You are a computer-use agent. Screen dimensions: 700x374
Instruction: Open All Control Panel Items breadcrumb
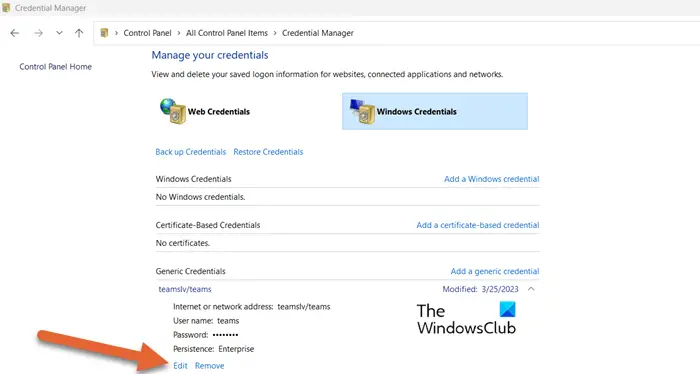pos(227,33)
